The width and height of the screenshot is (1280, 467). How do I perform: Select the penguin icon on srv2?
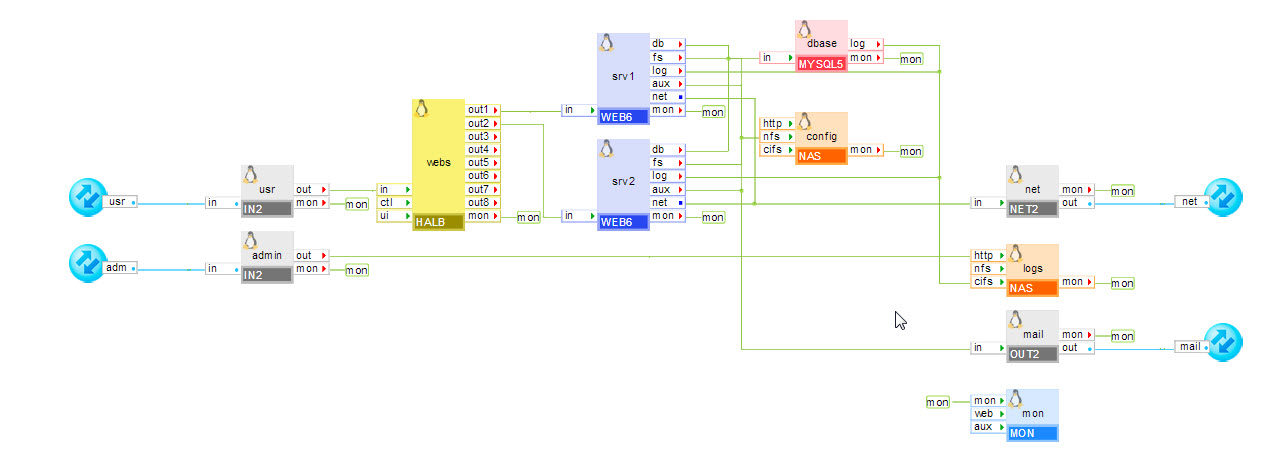(606, 149)
